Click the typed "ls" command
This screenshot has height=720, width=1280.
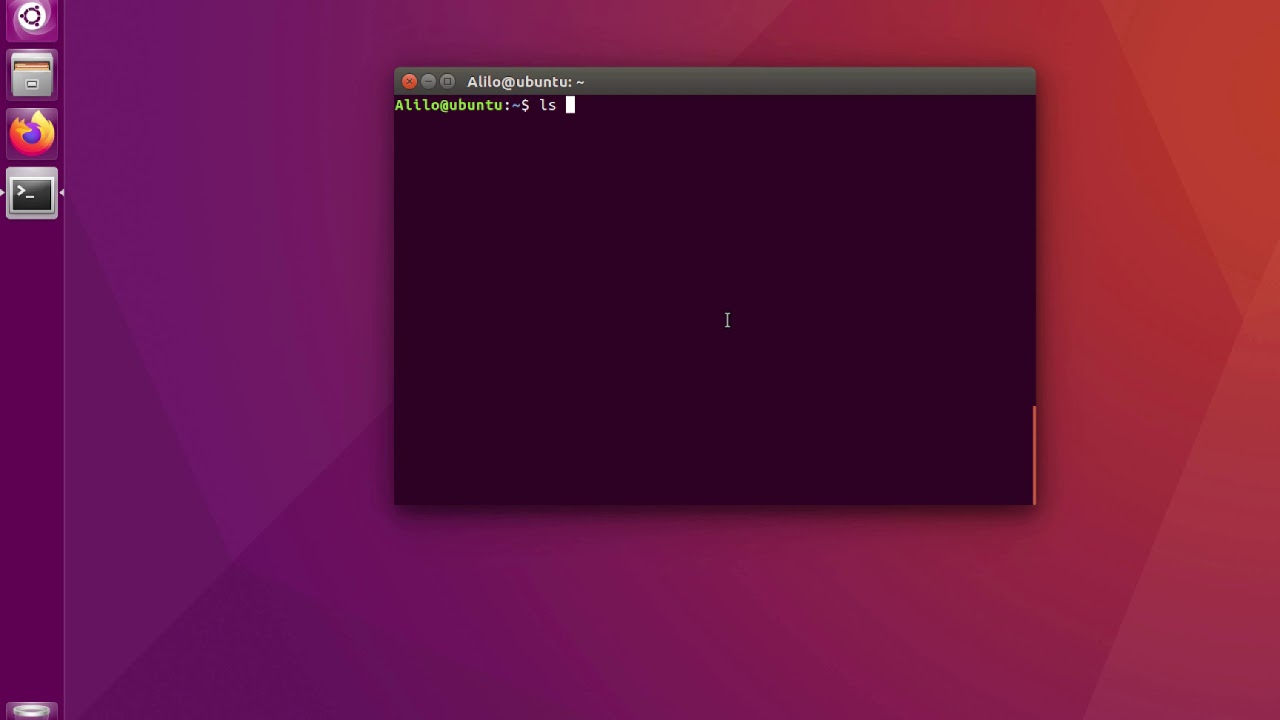tap(547, 105)
